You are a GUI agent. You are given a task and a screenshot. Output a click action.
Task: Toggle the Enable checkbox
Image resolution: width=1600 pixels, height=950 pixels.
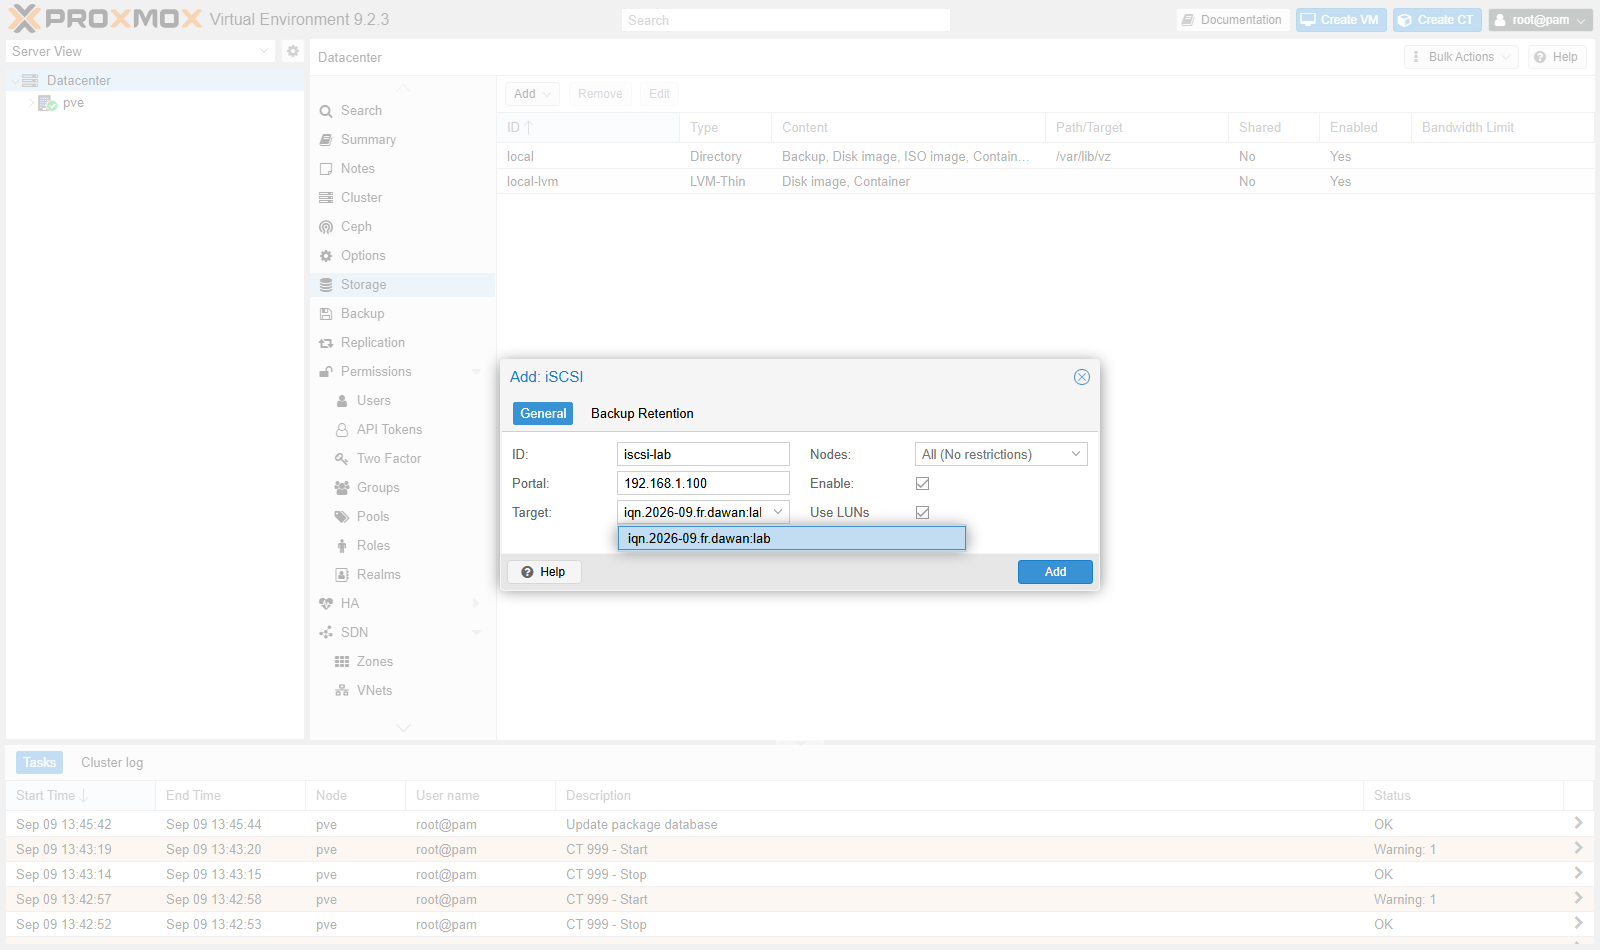922,483
